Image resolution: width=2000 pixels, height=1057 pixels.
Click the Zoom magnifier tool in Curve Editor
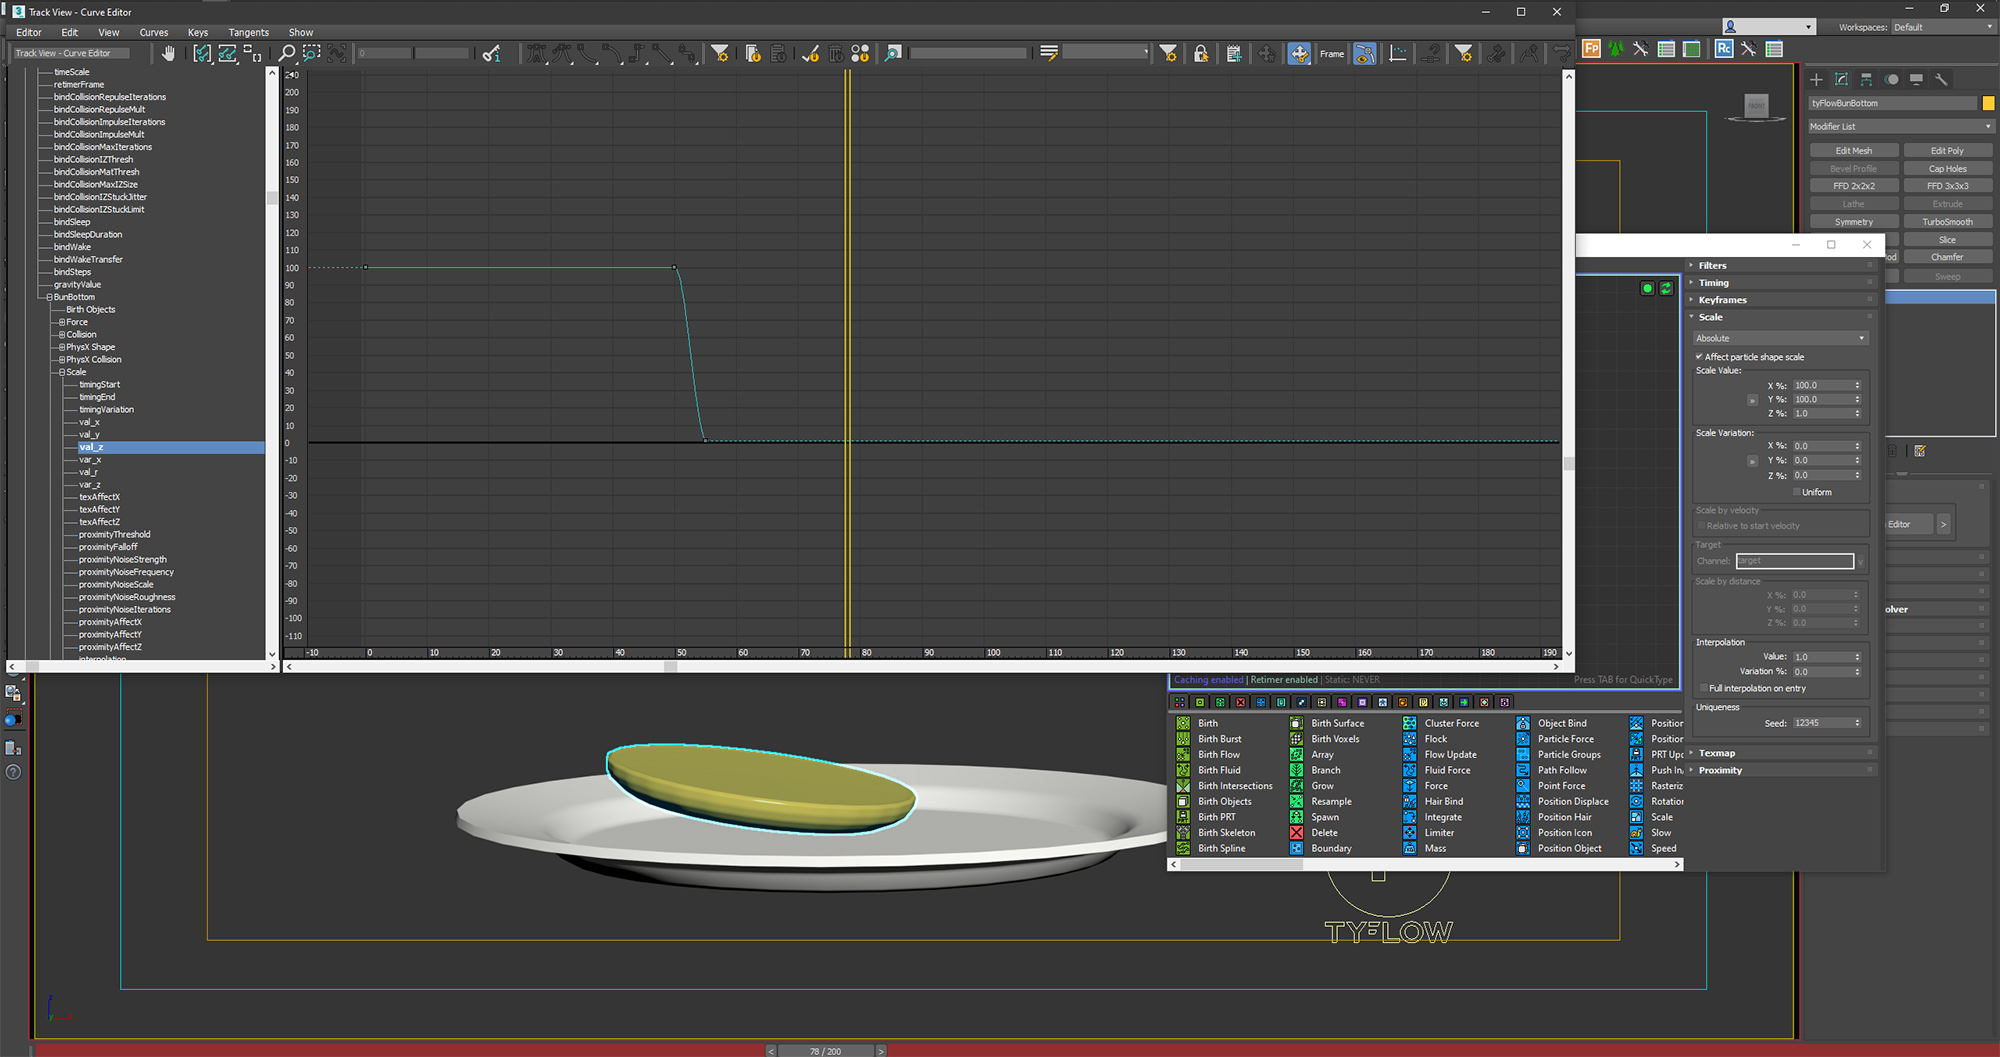pyautogui.click(x=286, y=54)
